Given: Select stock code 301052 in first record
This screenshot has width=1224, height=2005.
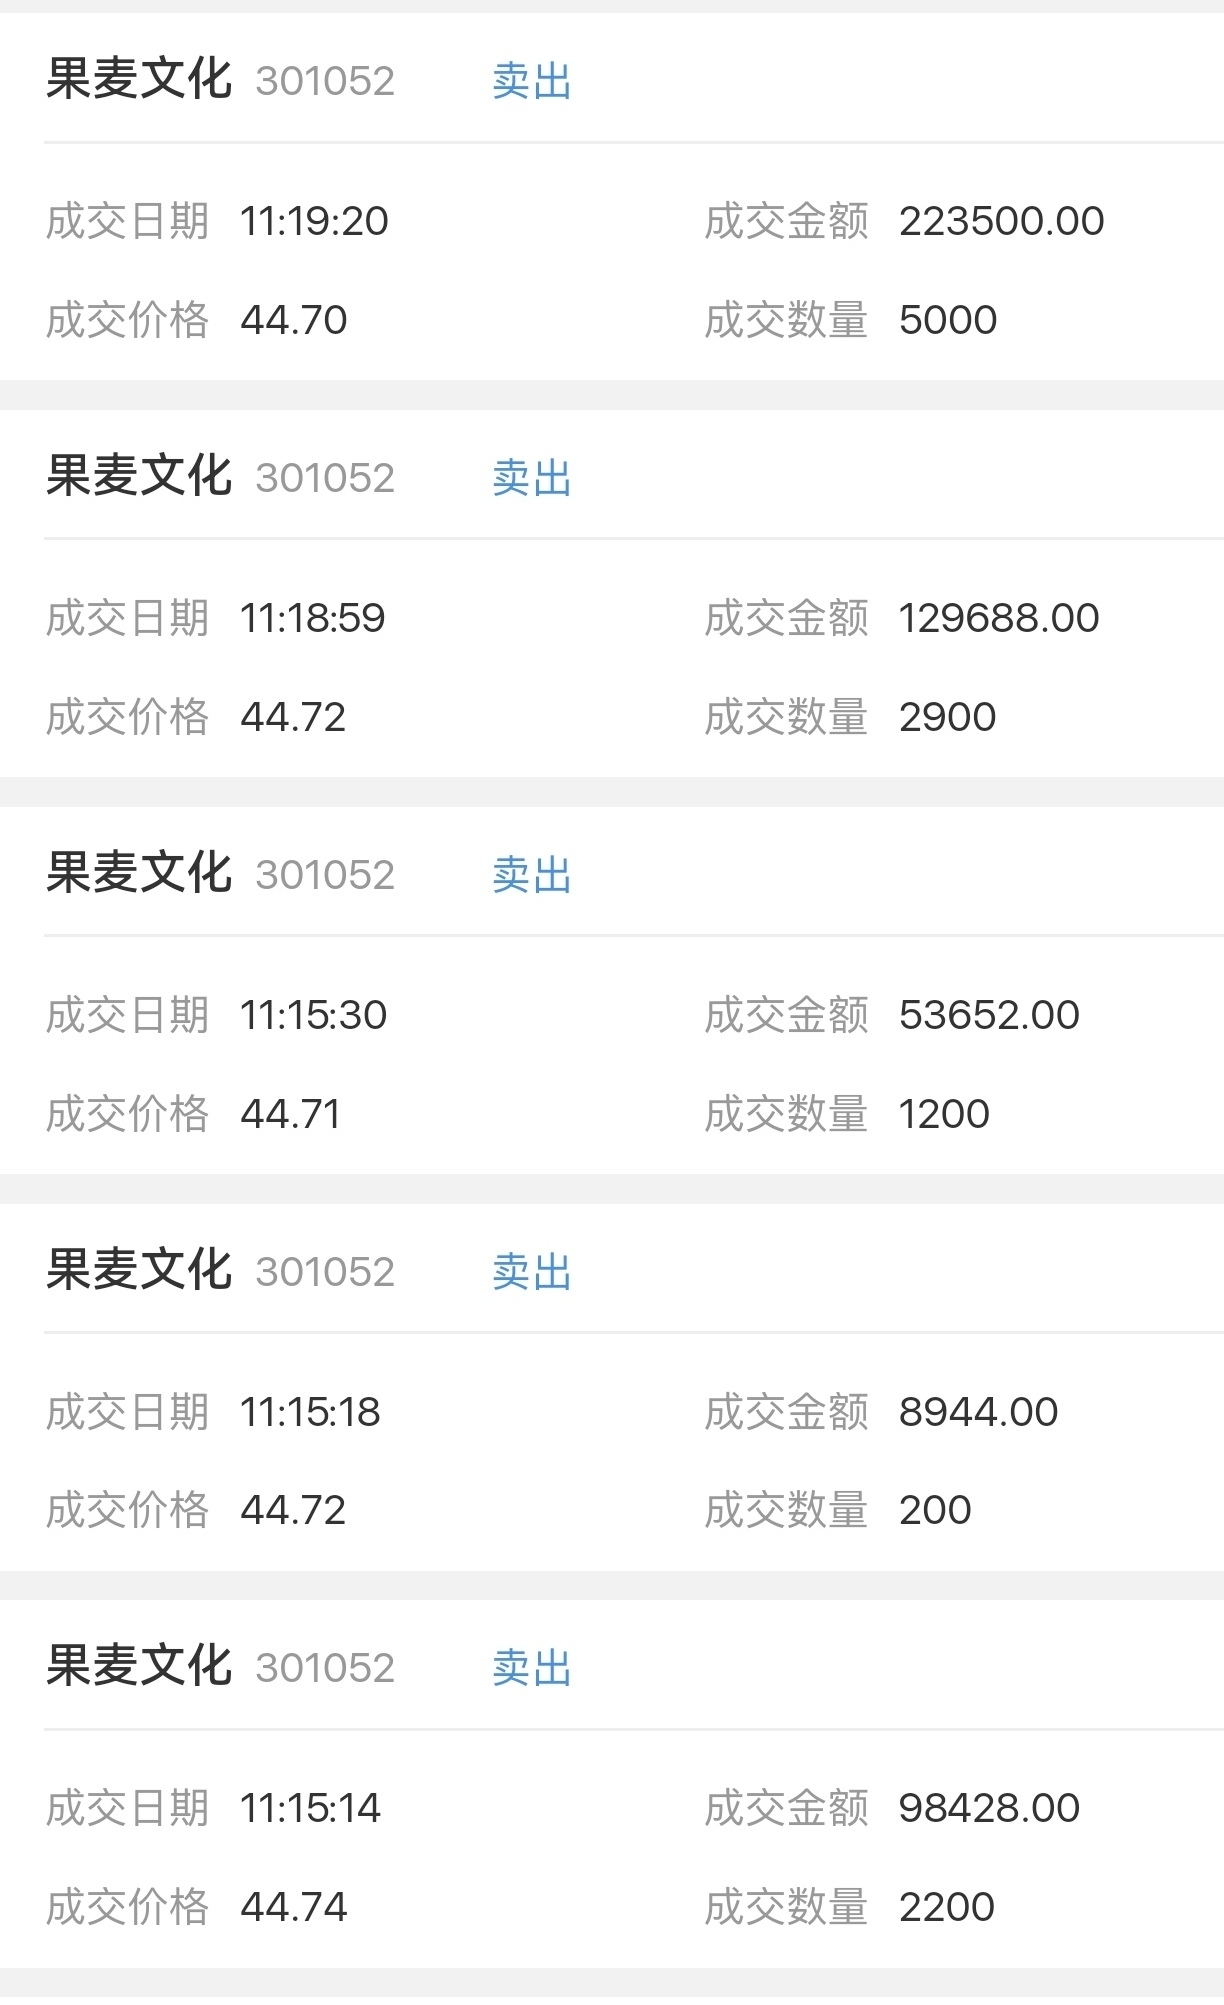Looking at the screenshot, I should pyautogui.click(x=325, y=81).
